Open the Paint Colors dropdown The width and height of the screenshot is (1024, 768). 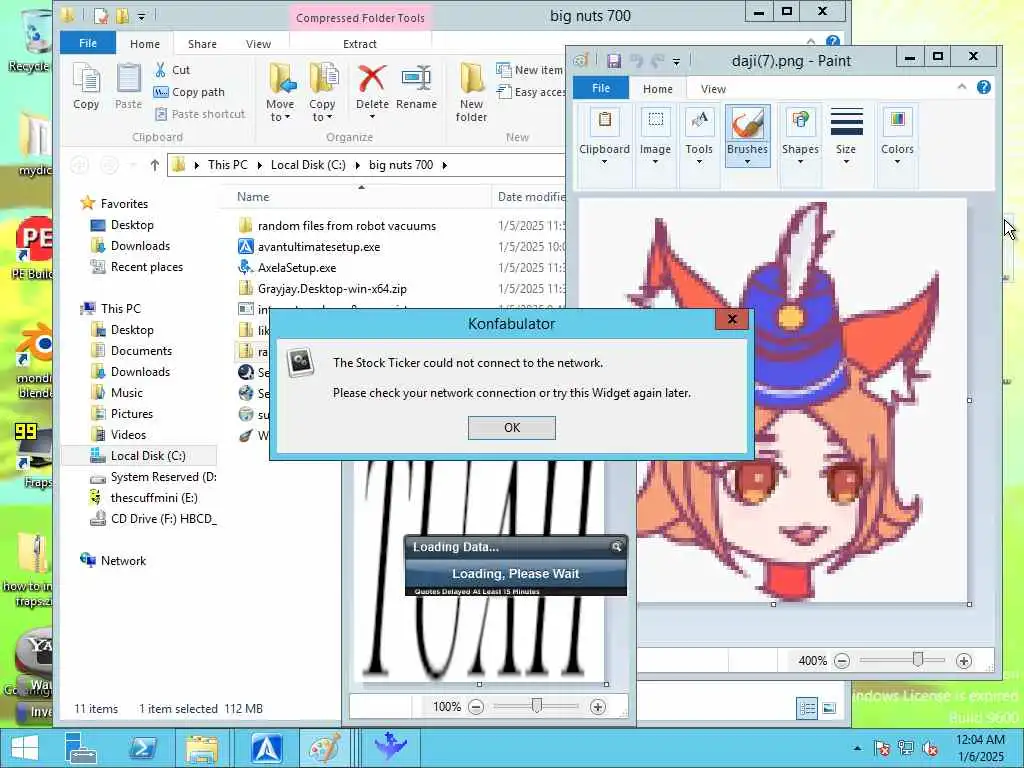pyautogui.click(x=897, y=162)
